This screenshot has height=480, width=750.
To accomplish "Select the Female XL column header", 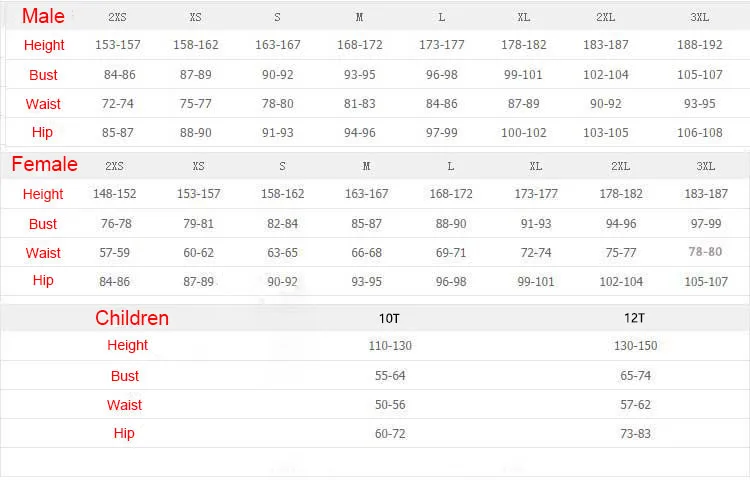I will [536, 166].
